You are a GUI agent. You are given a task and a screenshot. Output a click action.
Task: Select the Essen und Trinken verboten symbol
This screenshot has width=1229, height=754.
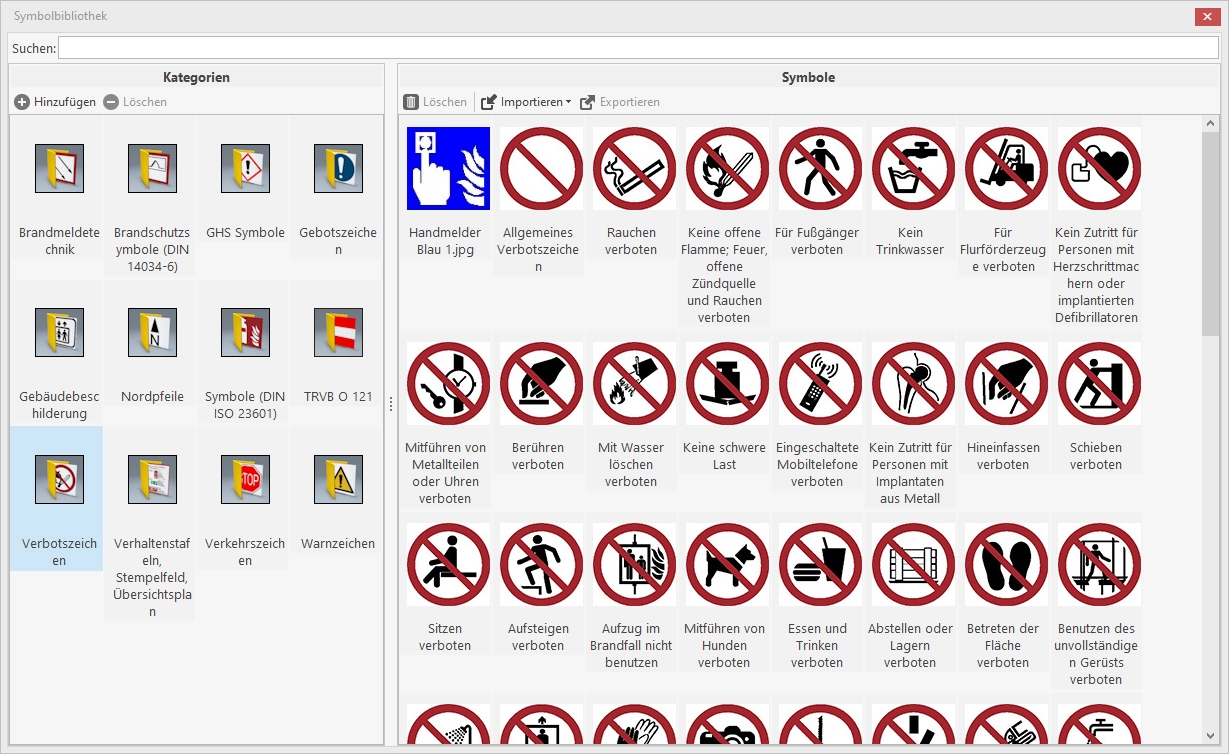pyautogui.click(x=821, y=565)
